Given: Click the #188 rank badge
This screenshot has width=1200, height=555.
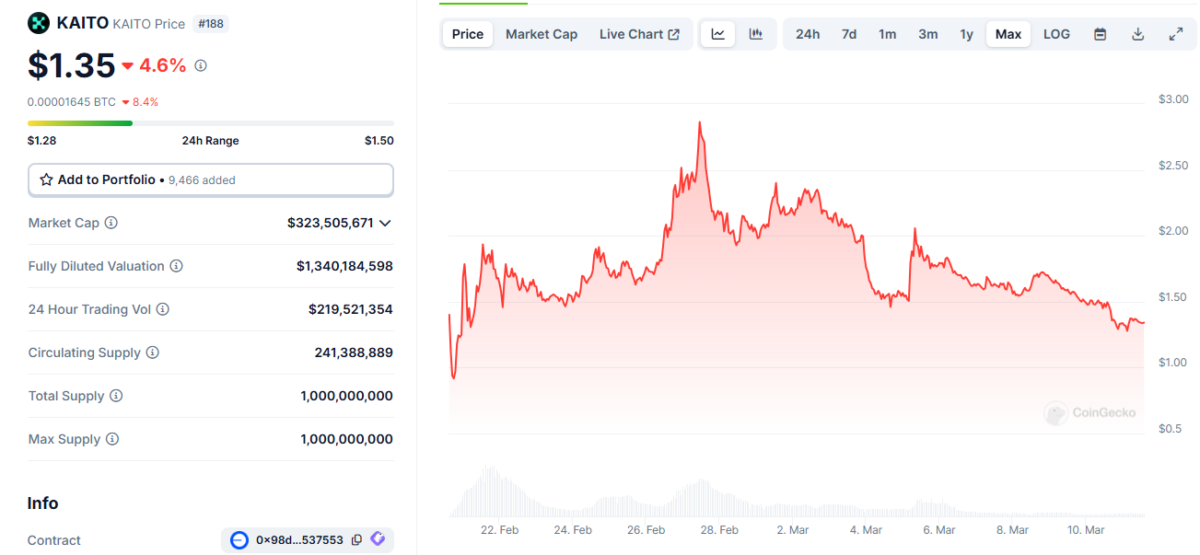Looking at the screenshot, I should [x=211, y=23].
